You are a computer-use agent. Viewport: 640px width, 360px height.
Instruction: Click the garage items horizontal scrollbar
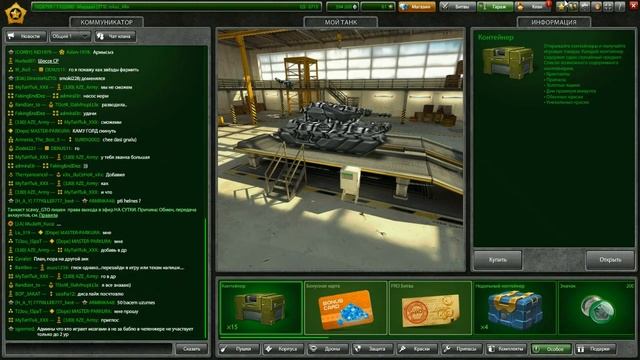pos(273,338)
